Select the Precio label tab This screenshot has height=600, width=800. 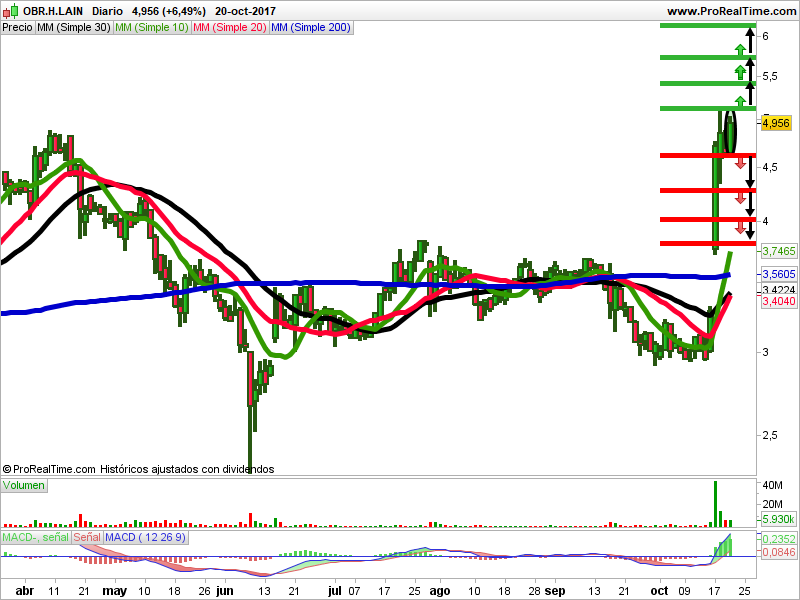pyautogui.click(x=17, y=28)
